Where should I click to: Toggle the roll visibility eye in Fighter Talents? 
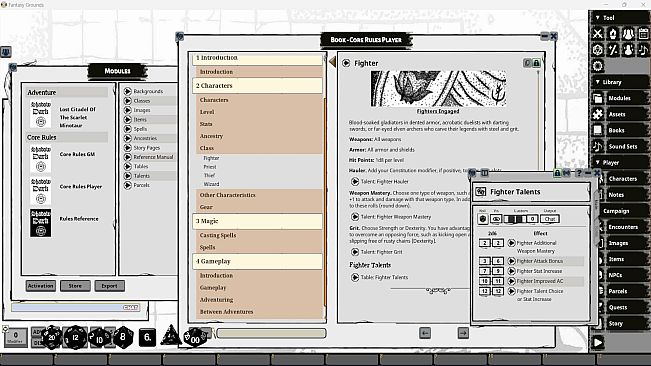[496, 219]
